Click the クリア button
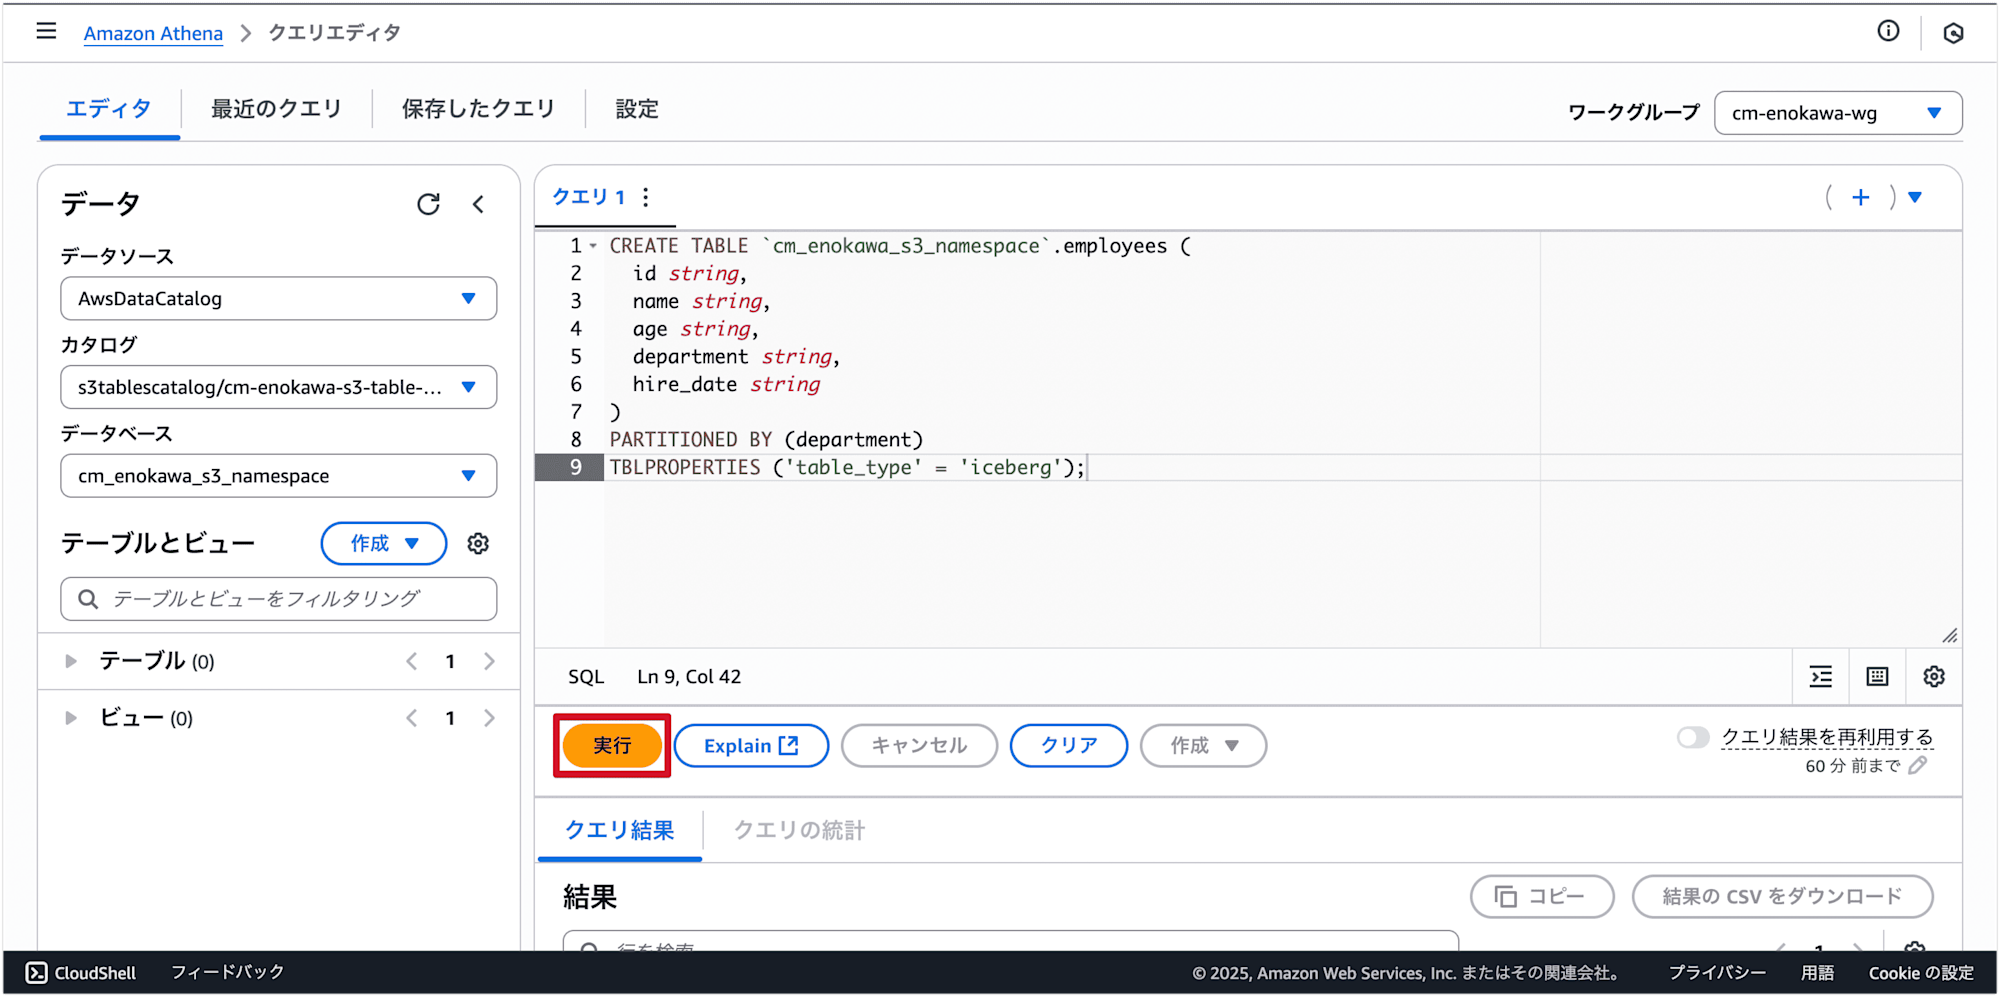Viewport: 2000px width, 997px height. coord(1069,746)
